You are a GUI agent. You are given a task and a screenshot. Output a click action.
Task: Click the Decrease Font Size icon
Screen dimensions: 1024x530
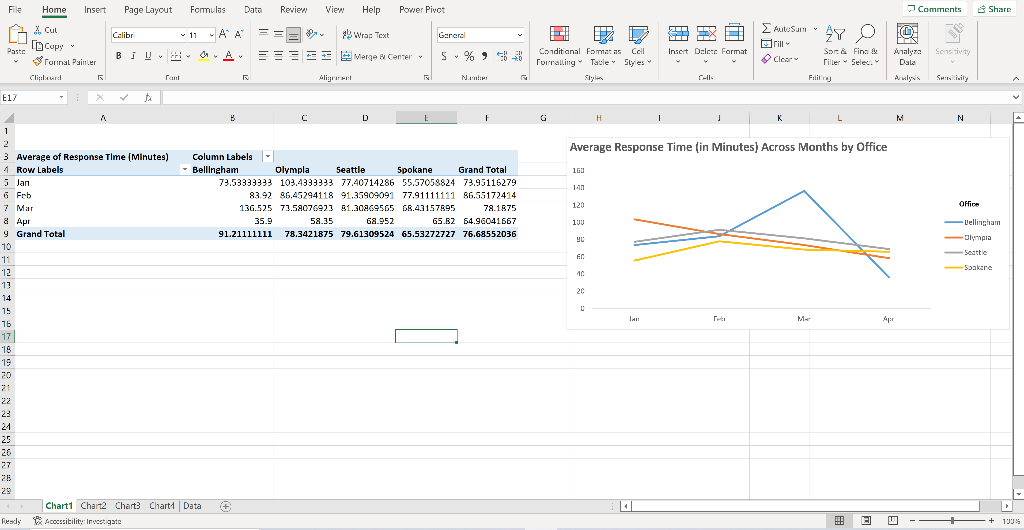tap(239, 35)
